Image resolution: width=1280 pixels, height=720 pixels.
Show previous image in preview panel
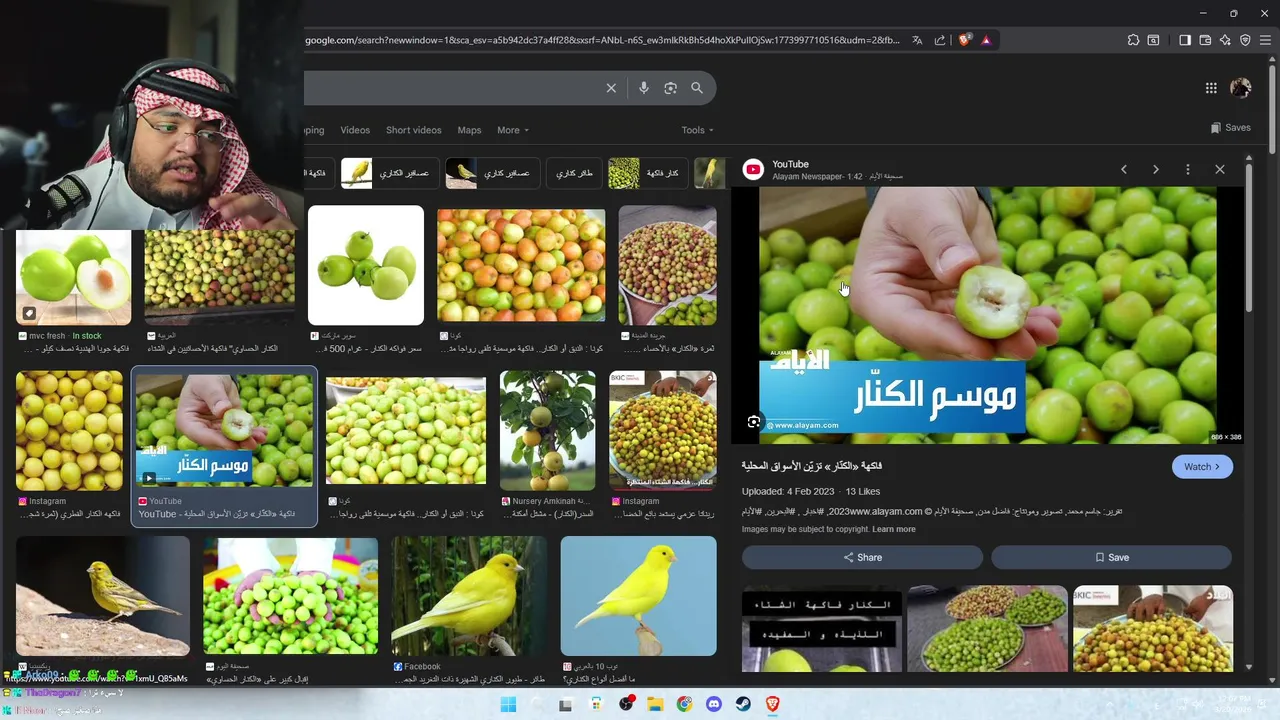1124,170
